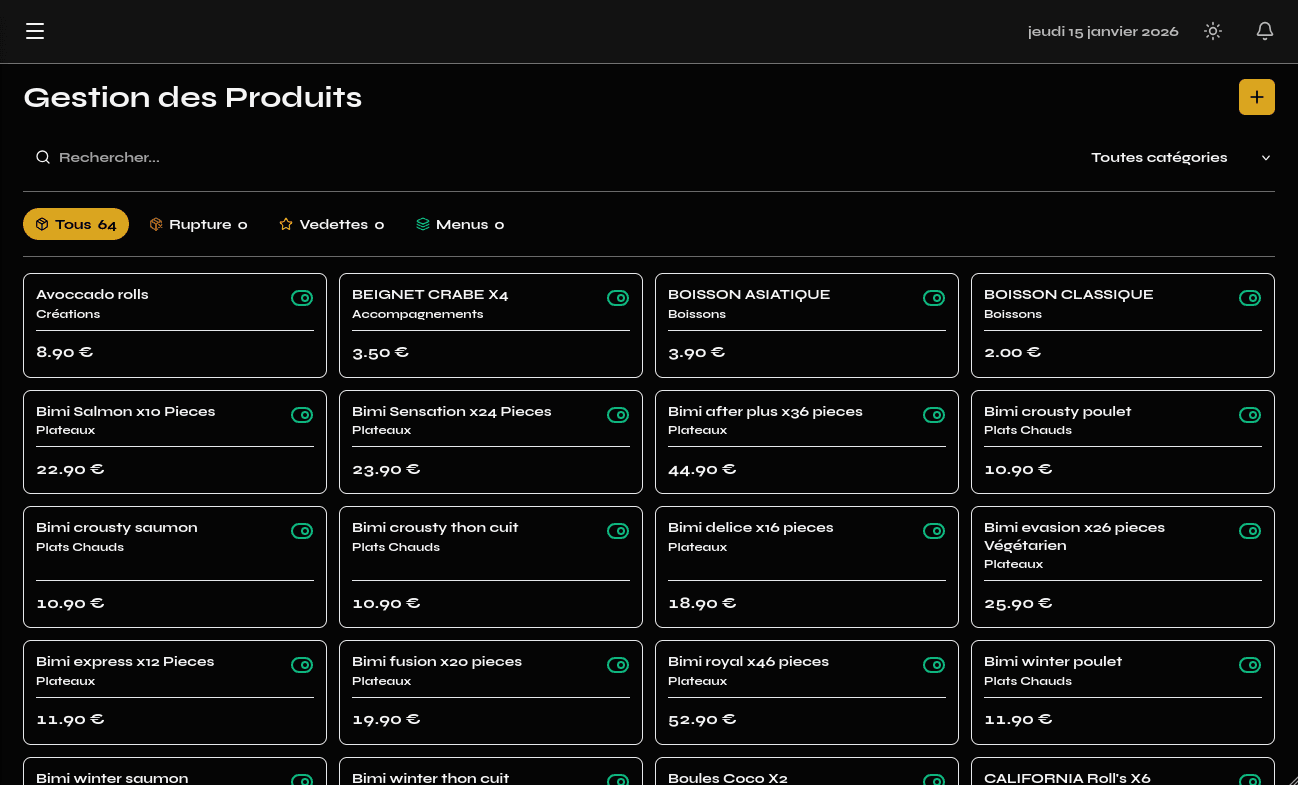The height and width of the screenshot is (785, 1298).
Task: Select the Tous 64 filter button
Action: (75, 224)
